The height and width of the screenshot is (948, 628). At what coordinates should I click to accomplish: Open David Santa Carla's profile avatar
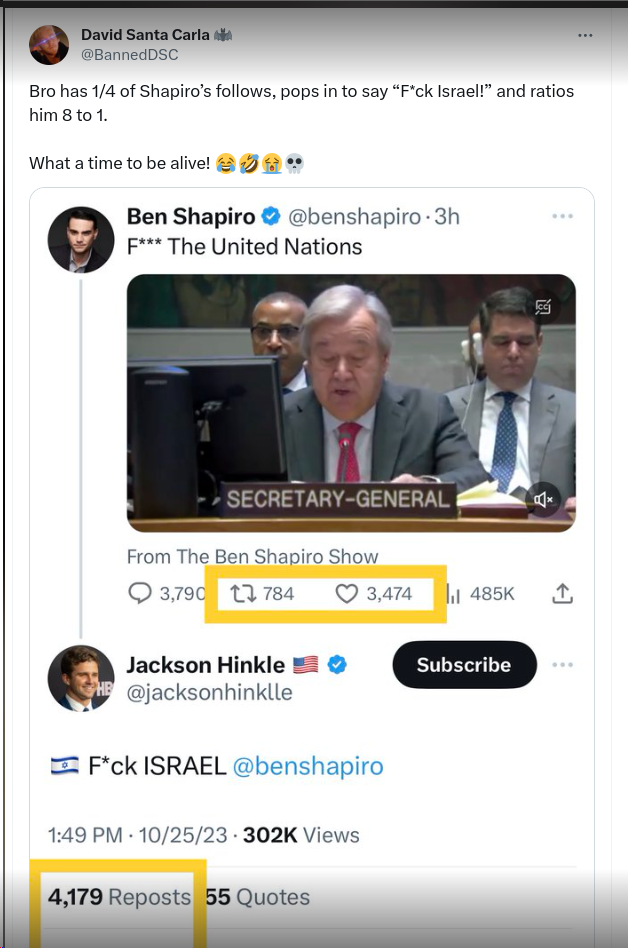click(49, 43)
